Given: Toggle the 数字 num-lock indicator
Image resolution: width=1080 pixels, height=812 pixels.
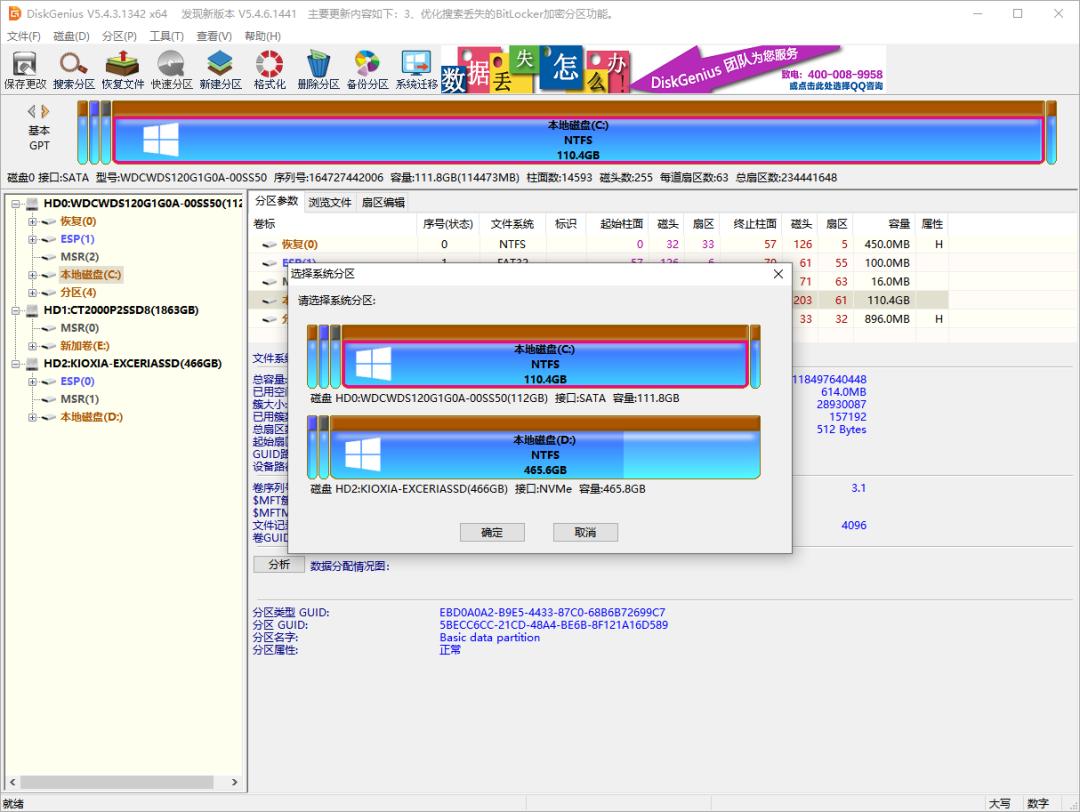Looking at the screenshot, I should (1038, 802).
